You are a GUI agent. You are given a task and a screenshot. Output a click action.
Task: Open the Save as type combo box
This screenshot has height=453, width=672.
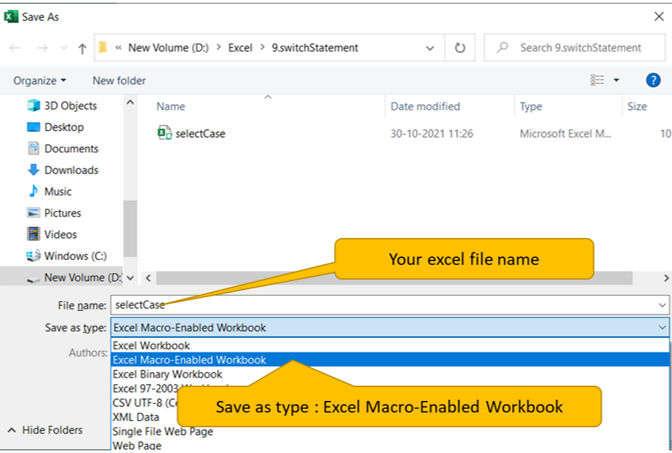coord(390,328)
